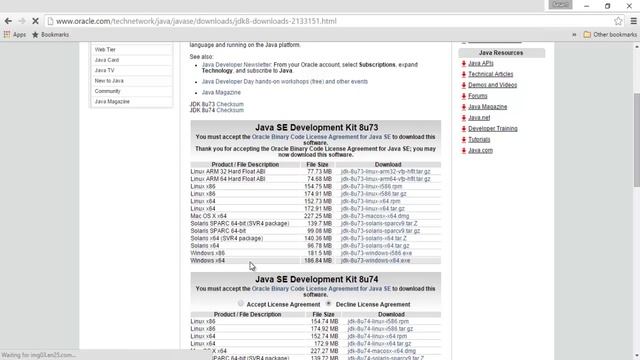The width and height of the screenshot is (640, 360).
Task: Open Forums resource link
Action: (478, 96)
